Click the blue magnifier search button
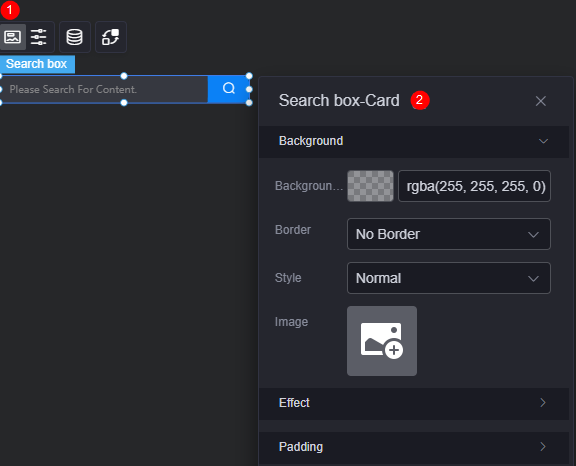The image size is (576, 466). coord(228,88)
